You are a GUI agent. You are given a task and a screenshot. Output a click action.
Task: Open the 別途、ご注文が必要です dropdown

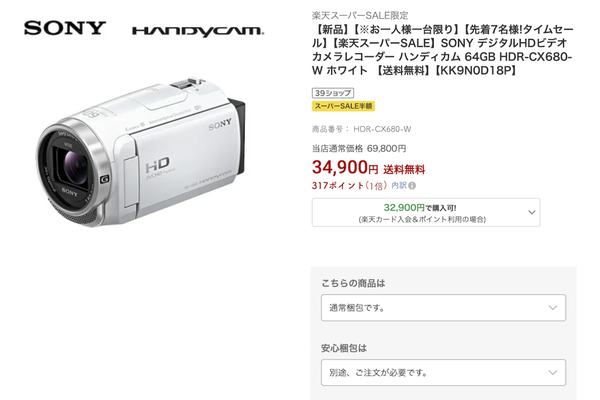[443, 372]
